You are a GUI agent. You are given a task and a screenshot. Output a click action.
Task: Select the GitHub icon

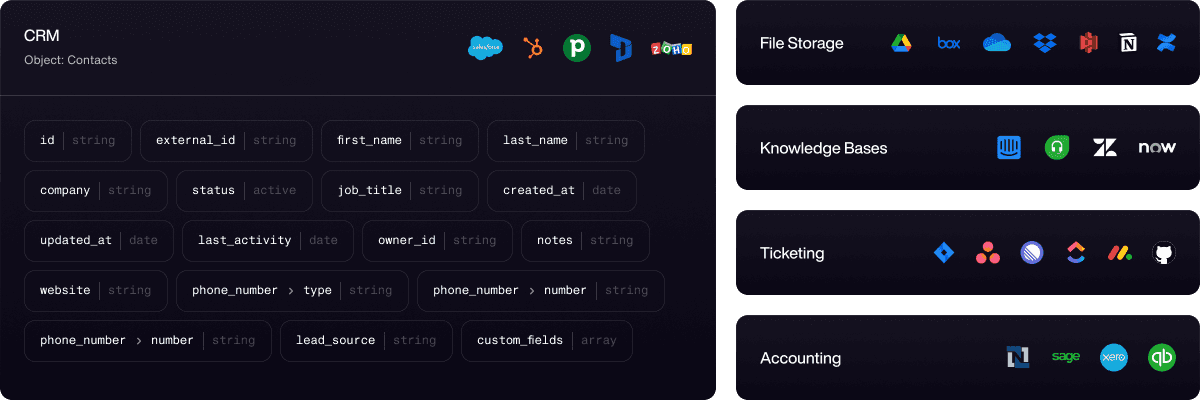pos(1162,253)
